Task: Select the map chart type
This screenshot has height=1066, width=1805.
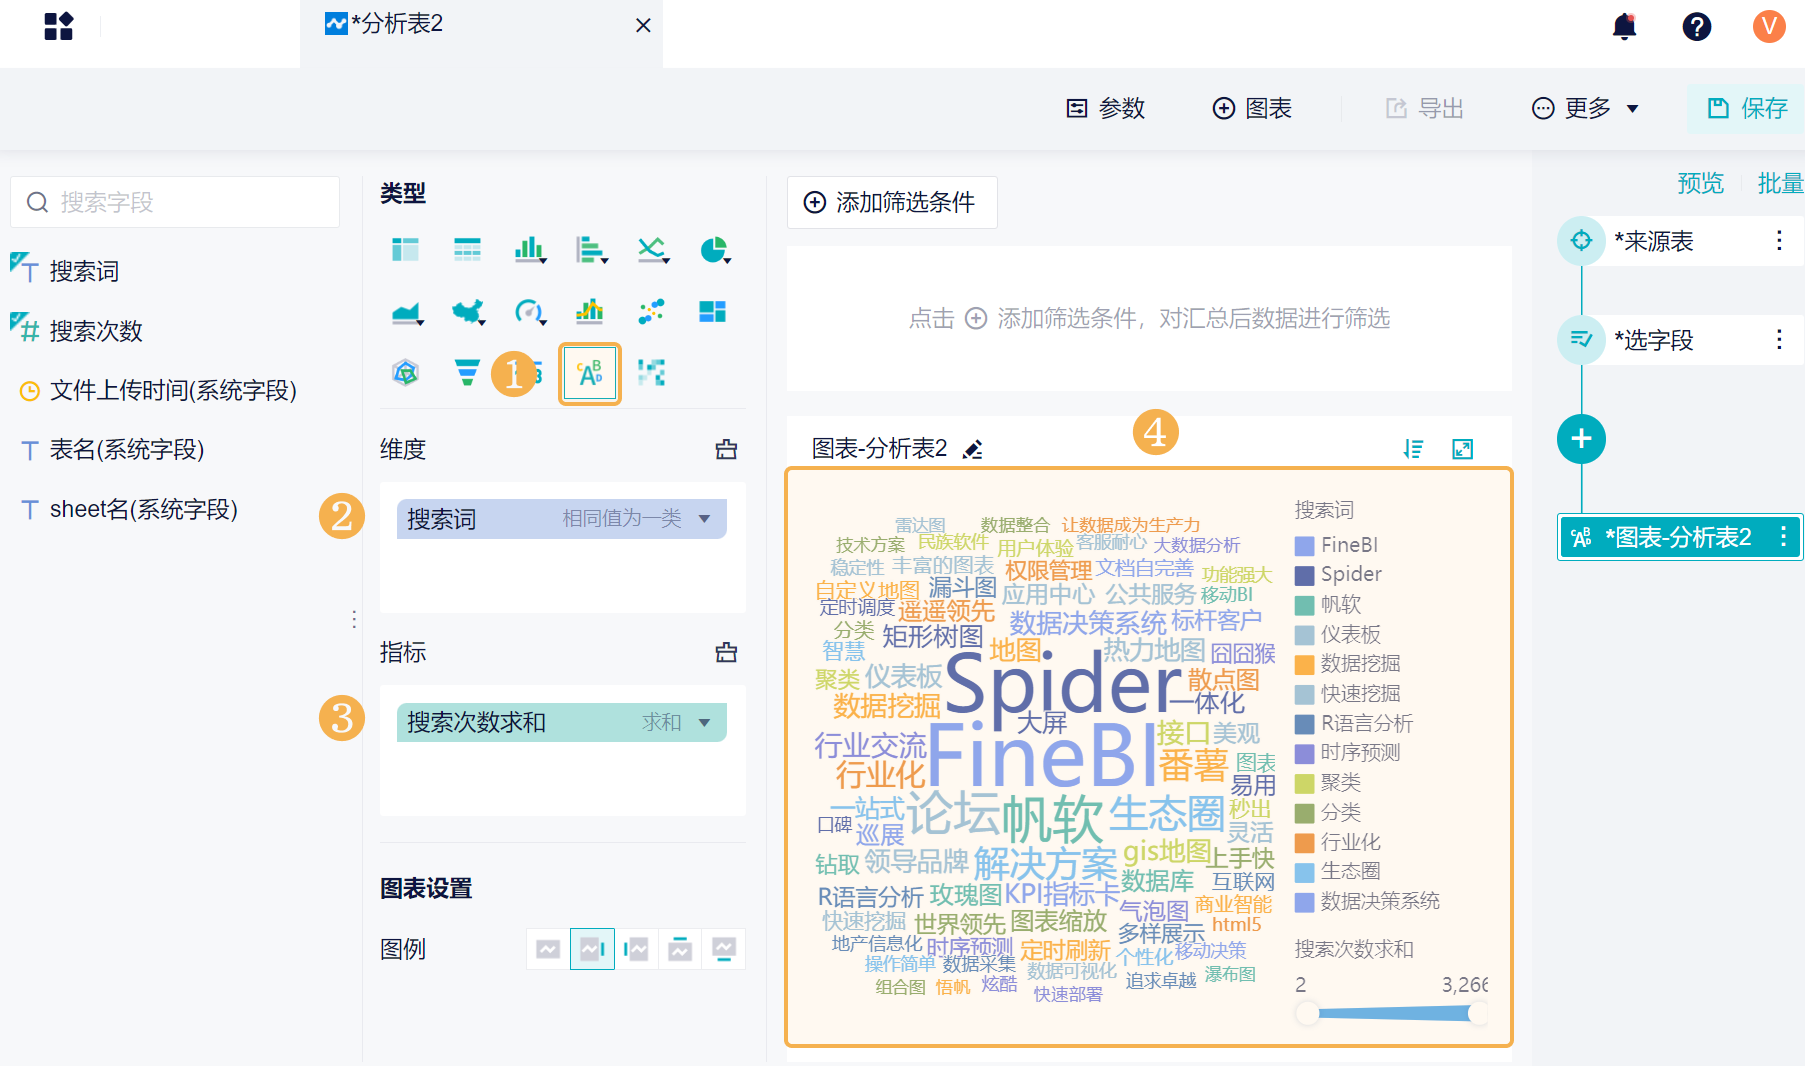Action: click(x=467, y=312)
